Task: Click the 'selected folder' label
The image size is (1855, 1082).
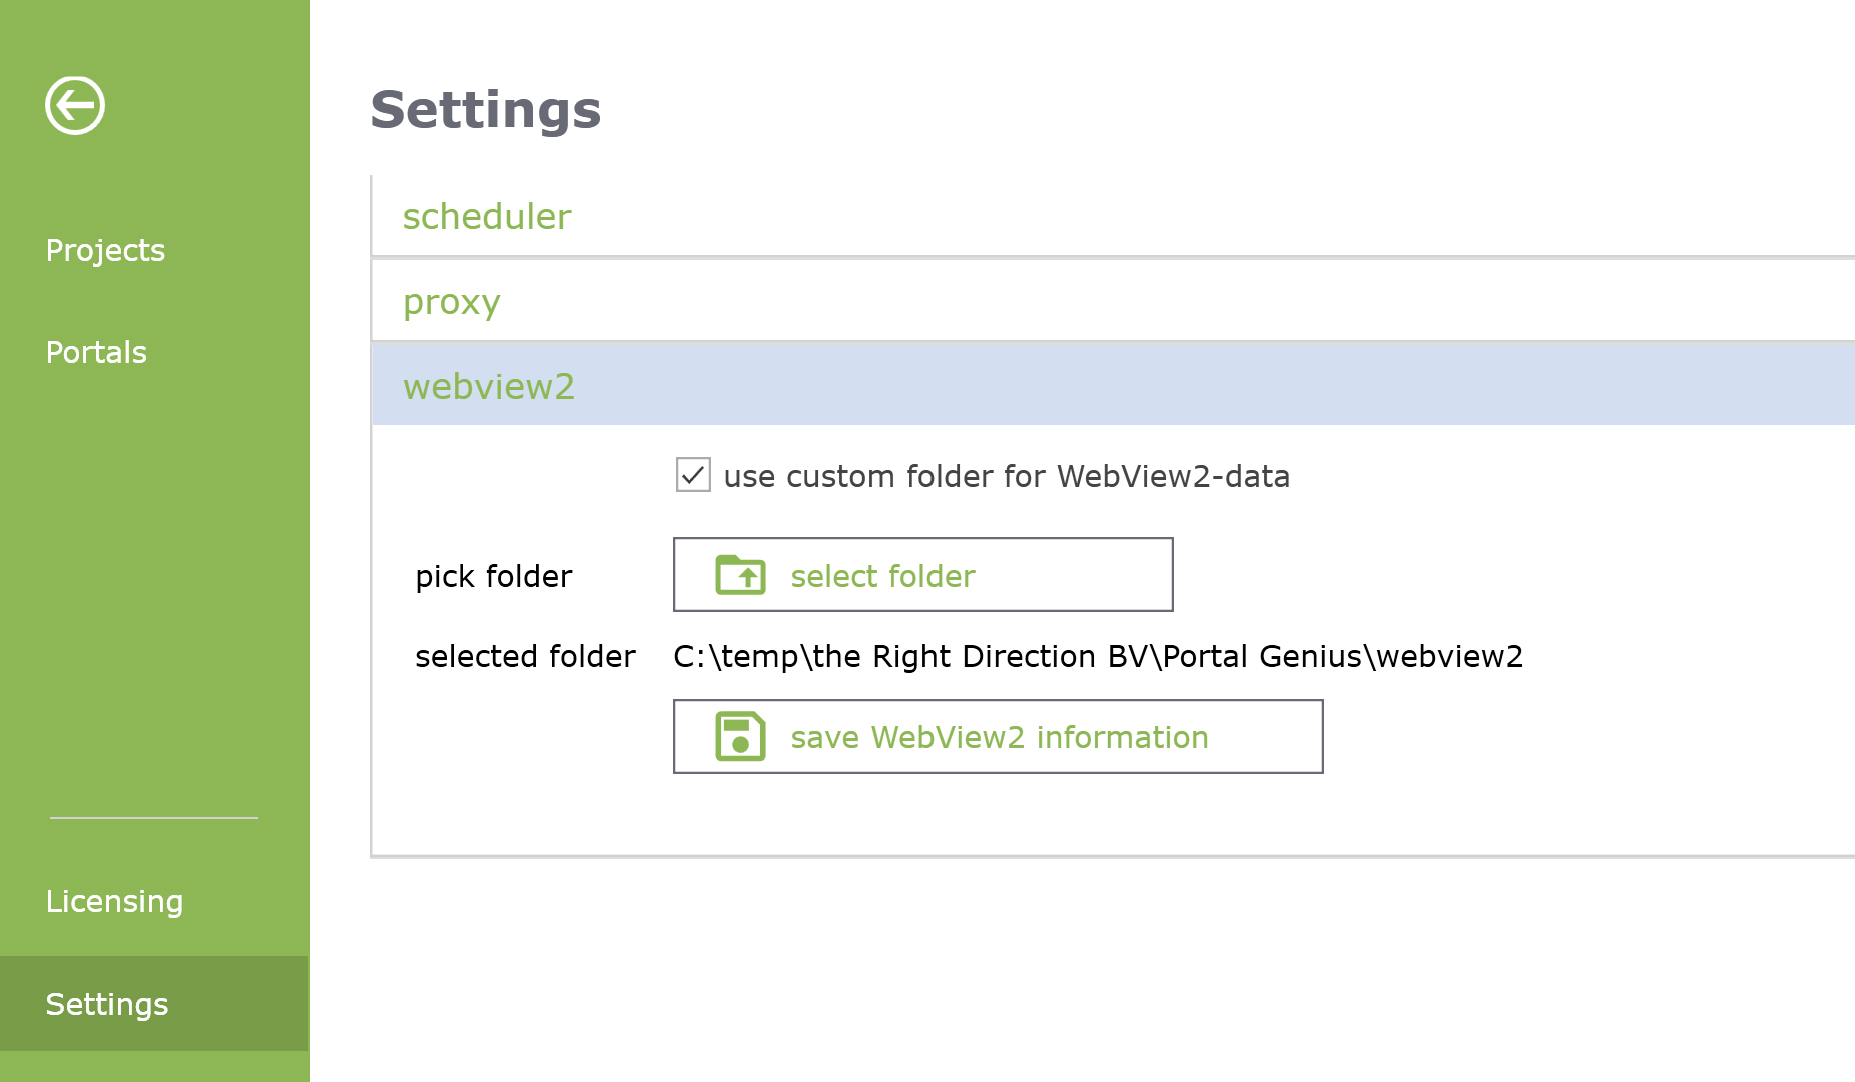Action: [x=525, y=656]
